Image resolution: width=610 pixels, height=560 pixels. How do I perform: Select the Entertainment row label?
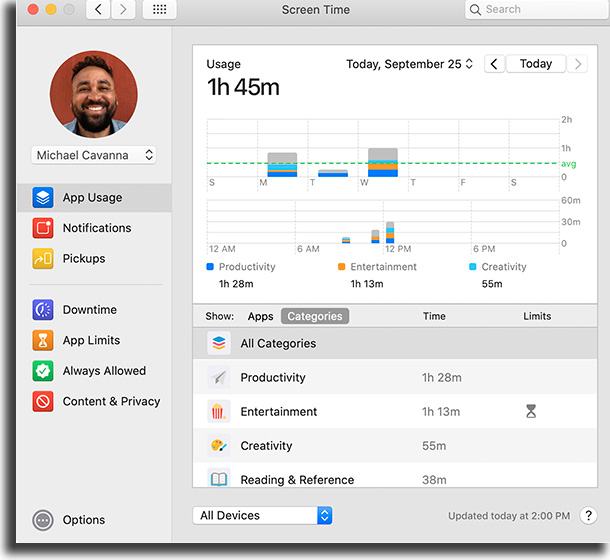click(279, 411)
